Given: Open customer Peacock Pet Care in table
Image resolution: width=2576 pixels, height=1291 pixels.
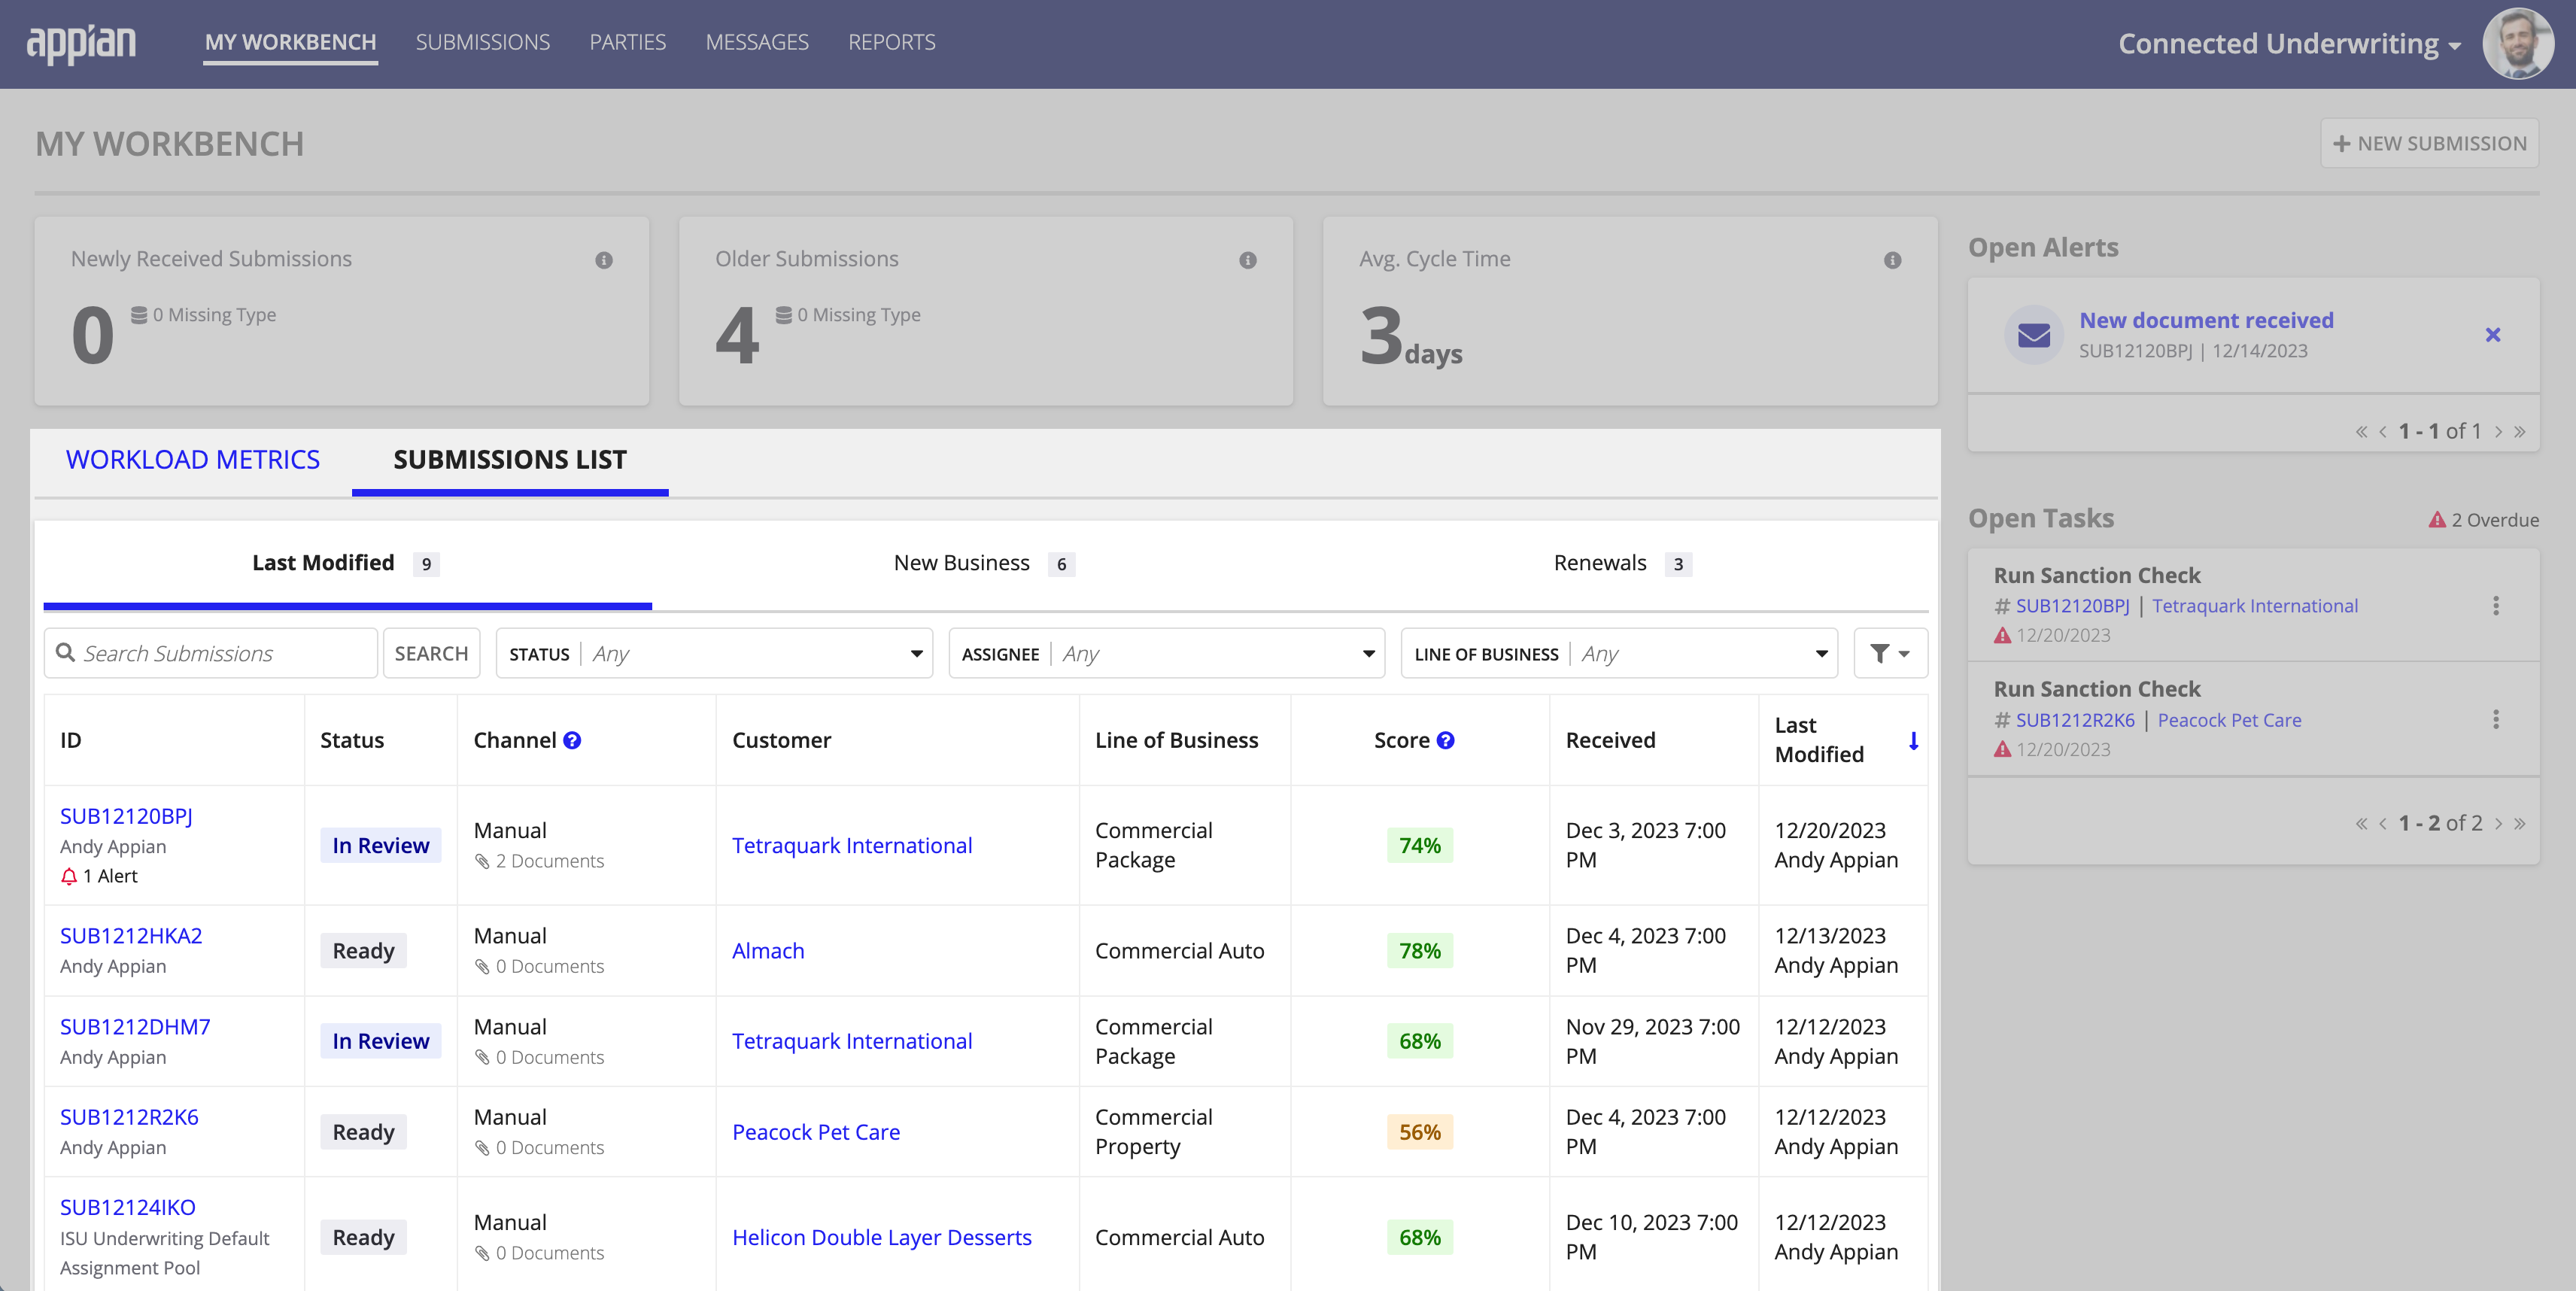Looking at the screenshot, I should tap(816, 1132).
